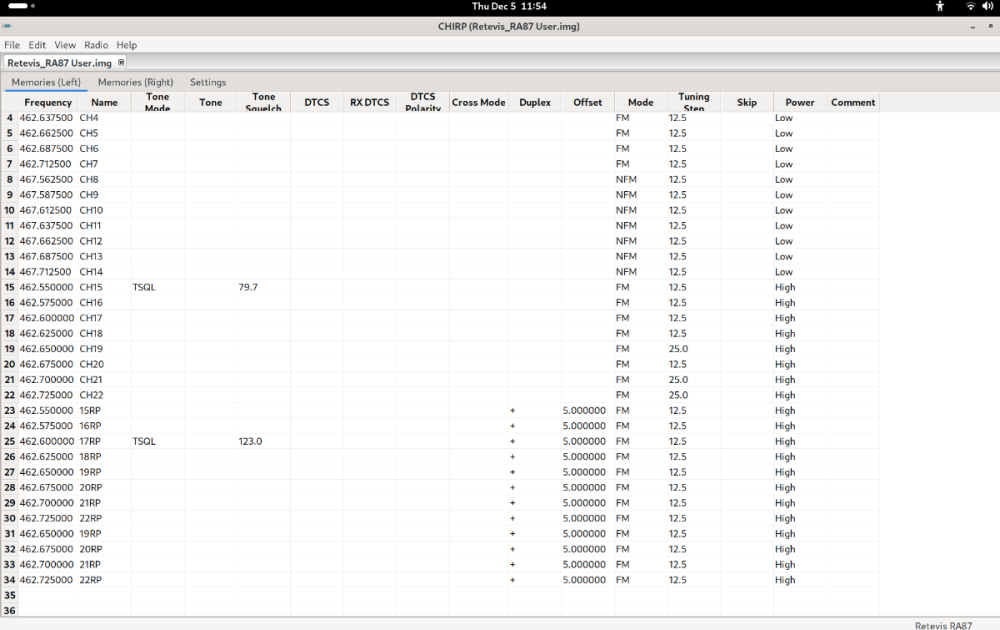Open the Help menu
This screenshot has width=1000, height=630.
pos(126,45)
